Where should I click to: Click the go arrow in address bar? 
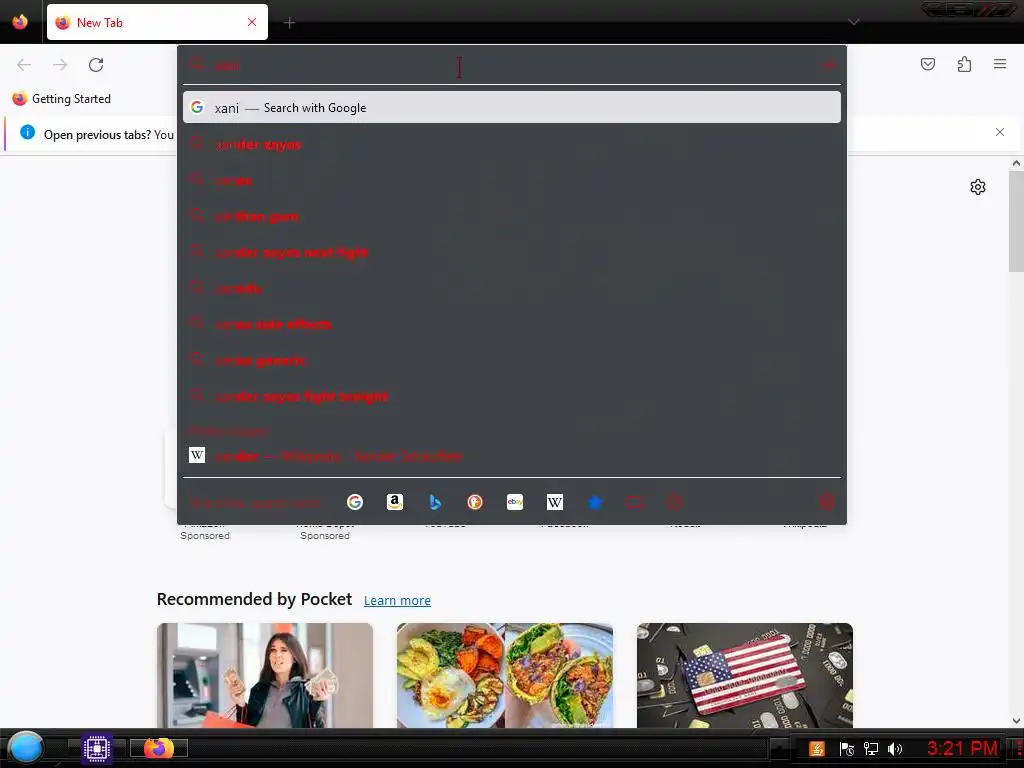pos(828,65)
